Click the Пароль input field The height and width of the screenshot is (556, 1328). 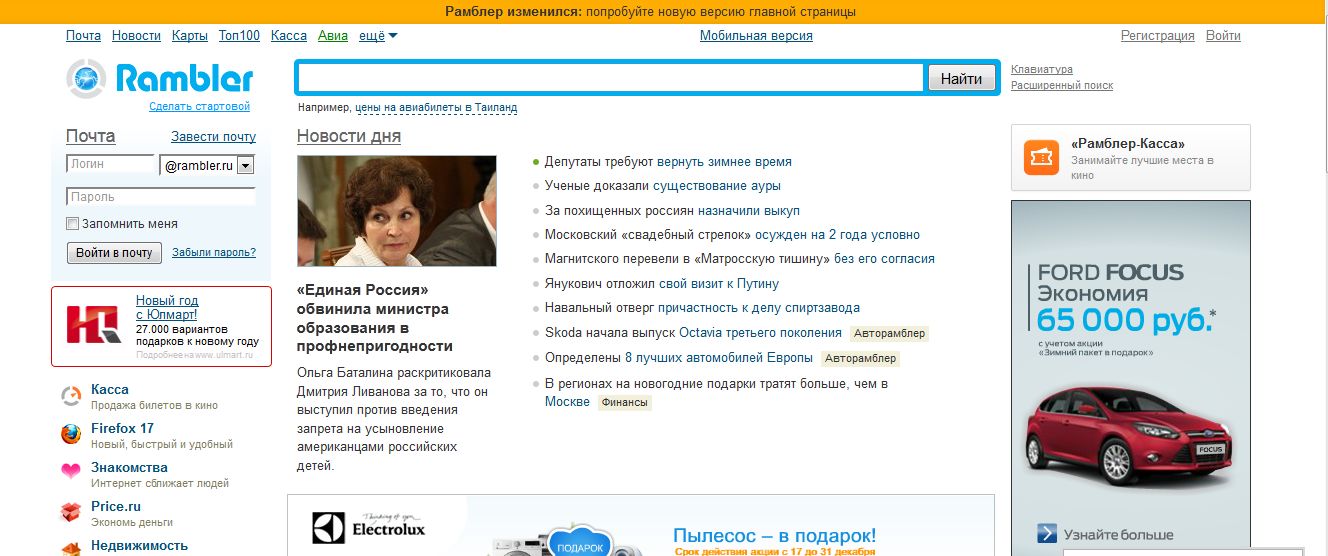coord(161,197)
